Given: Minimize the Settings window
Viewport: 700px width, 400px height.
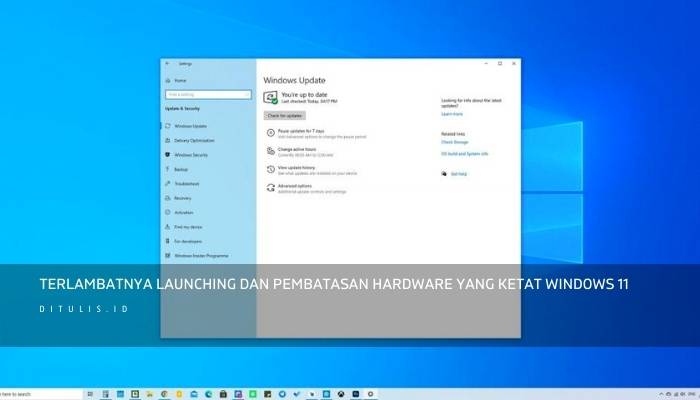Looking at the screenshot, I should coord(486,63).
